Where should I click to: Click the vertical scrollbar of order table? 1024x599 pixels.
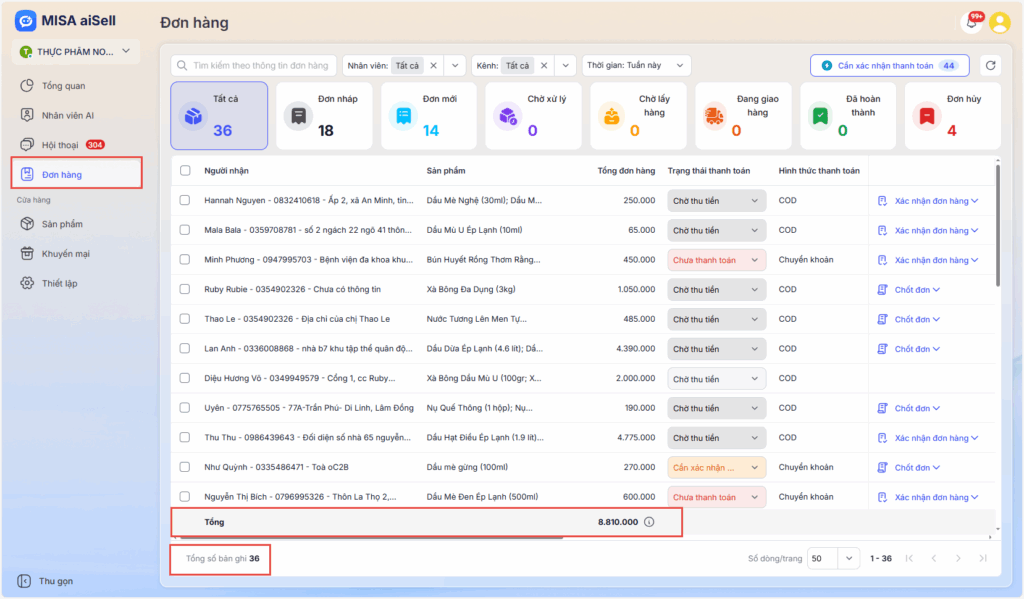[997, 230]
